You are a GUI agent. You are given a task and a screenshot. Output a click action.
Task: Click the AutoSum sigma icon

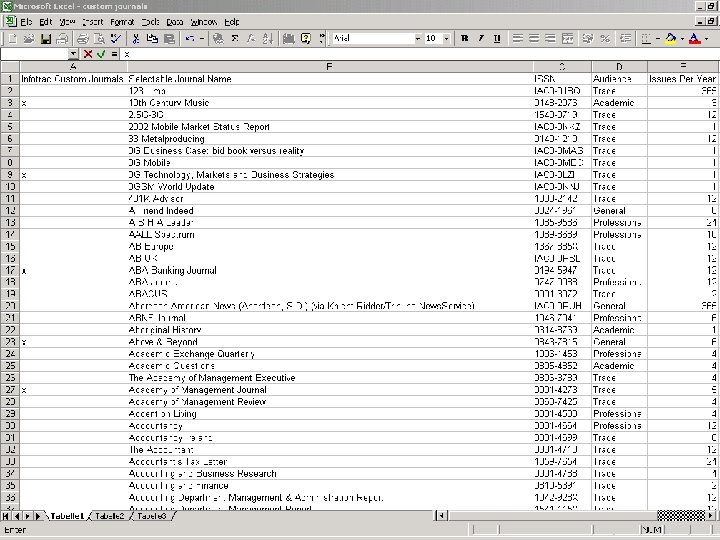tap(235, 39)
